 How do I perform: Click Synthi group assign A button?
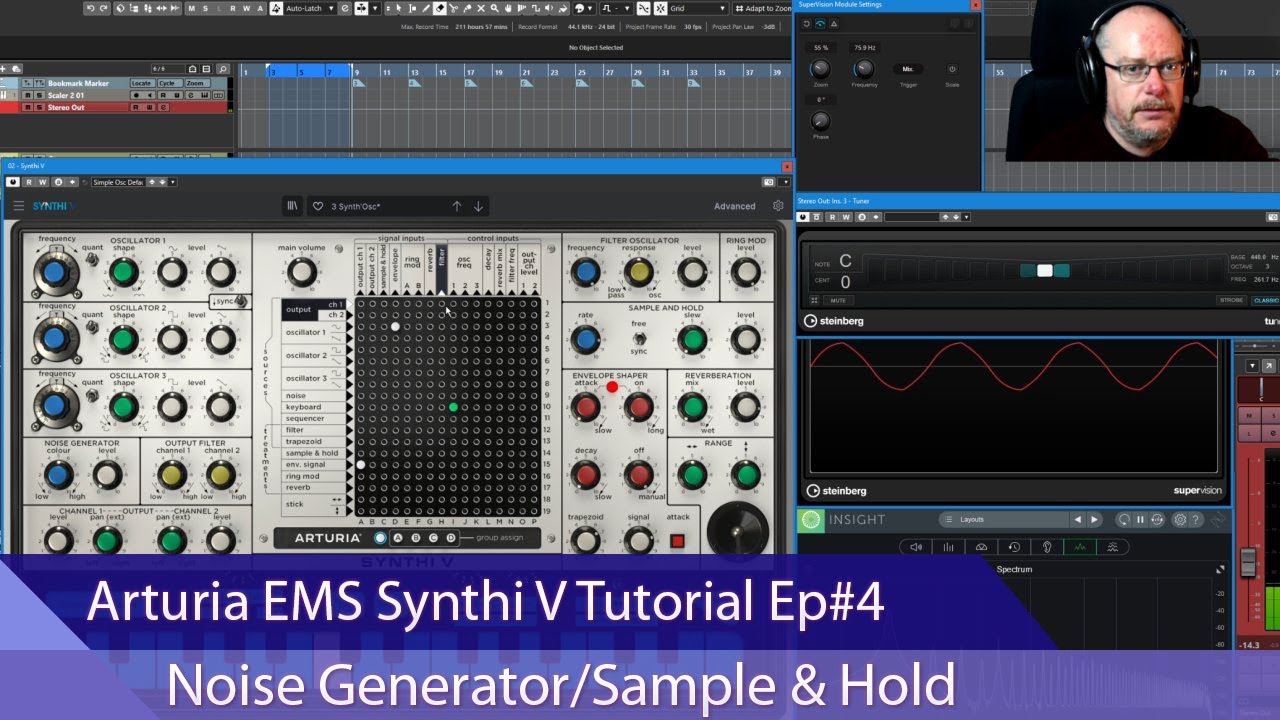pos(398,538)
